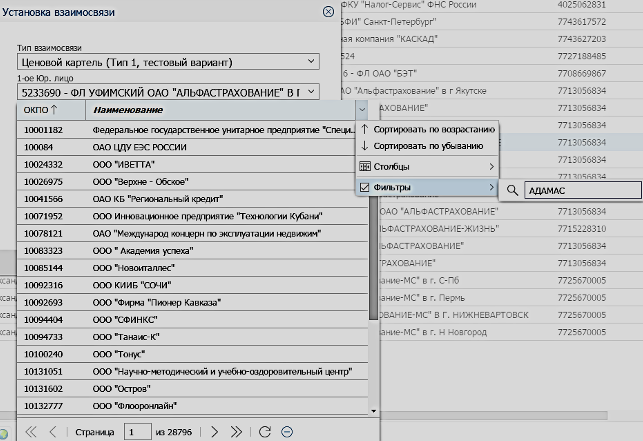Screen dimensions: 643x441
Task: Go to the next page
Action: coord(214,432)
